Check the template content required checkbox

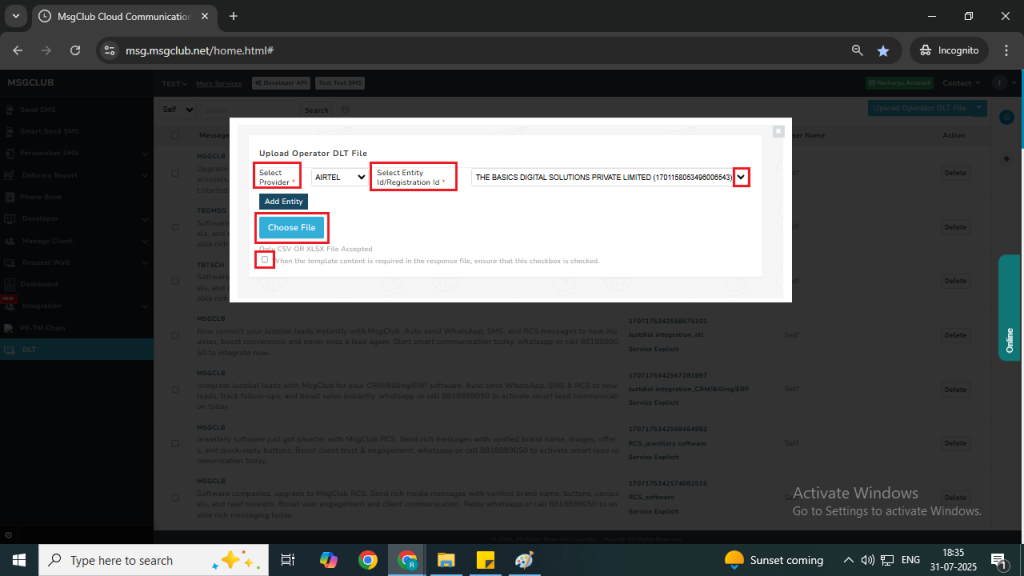click(x=264, y=260)
